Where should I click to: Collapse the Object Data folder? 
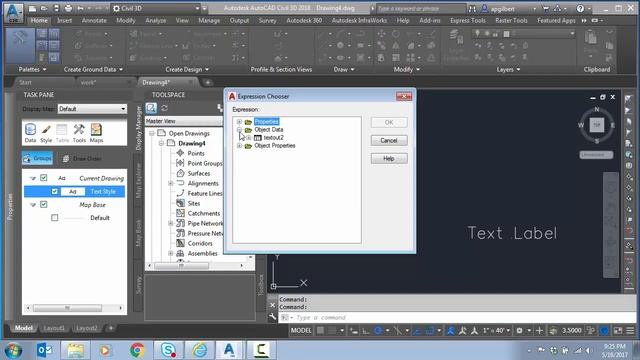coord(239,129)
